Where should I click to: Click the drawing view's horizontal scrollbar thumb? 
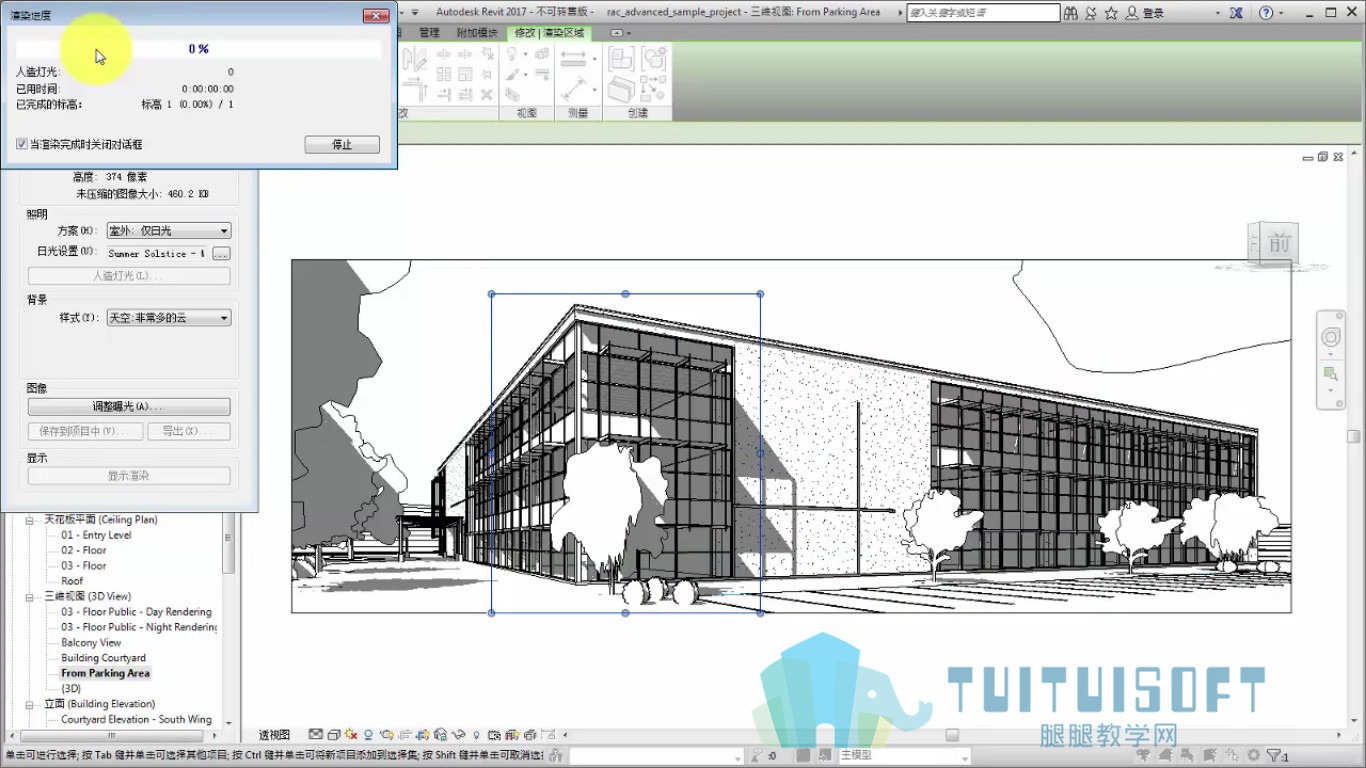(952, 734)
